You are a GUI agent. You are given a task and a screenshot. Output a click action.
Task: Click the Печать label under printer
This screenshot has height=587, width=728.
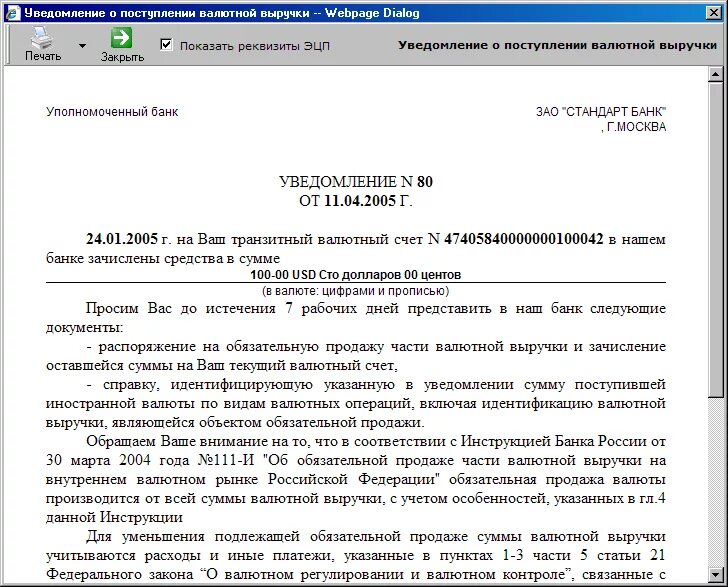pos(43,56)
